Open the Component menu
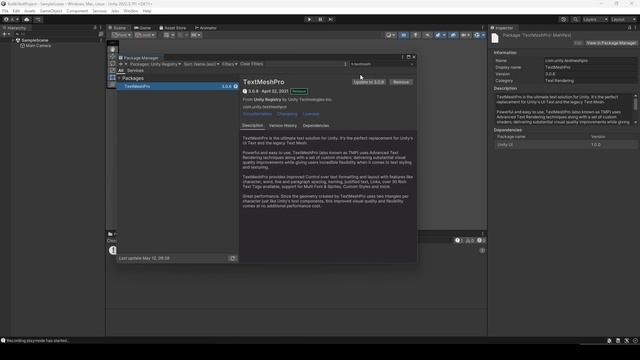Viewport: 640px width, 360px height. tap(77, 11)
